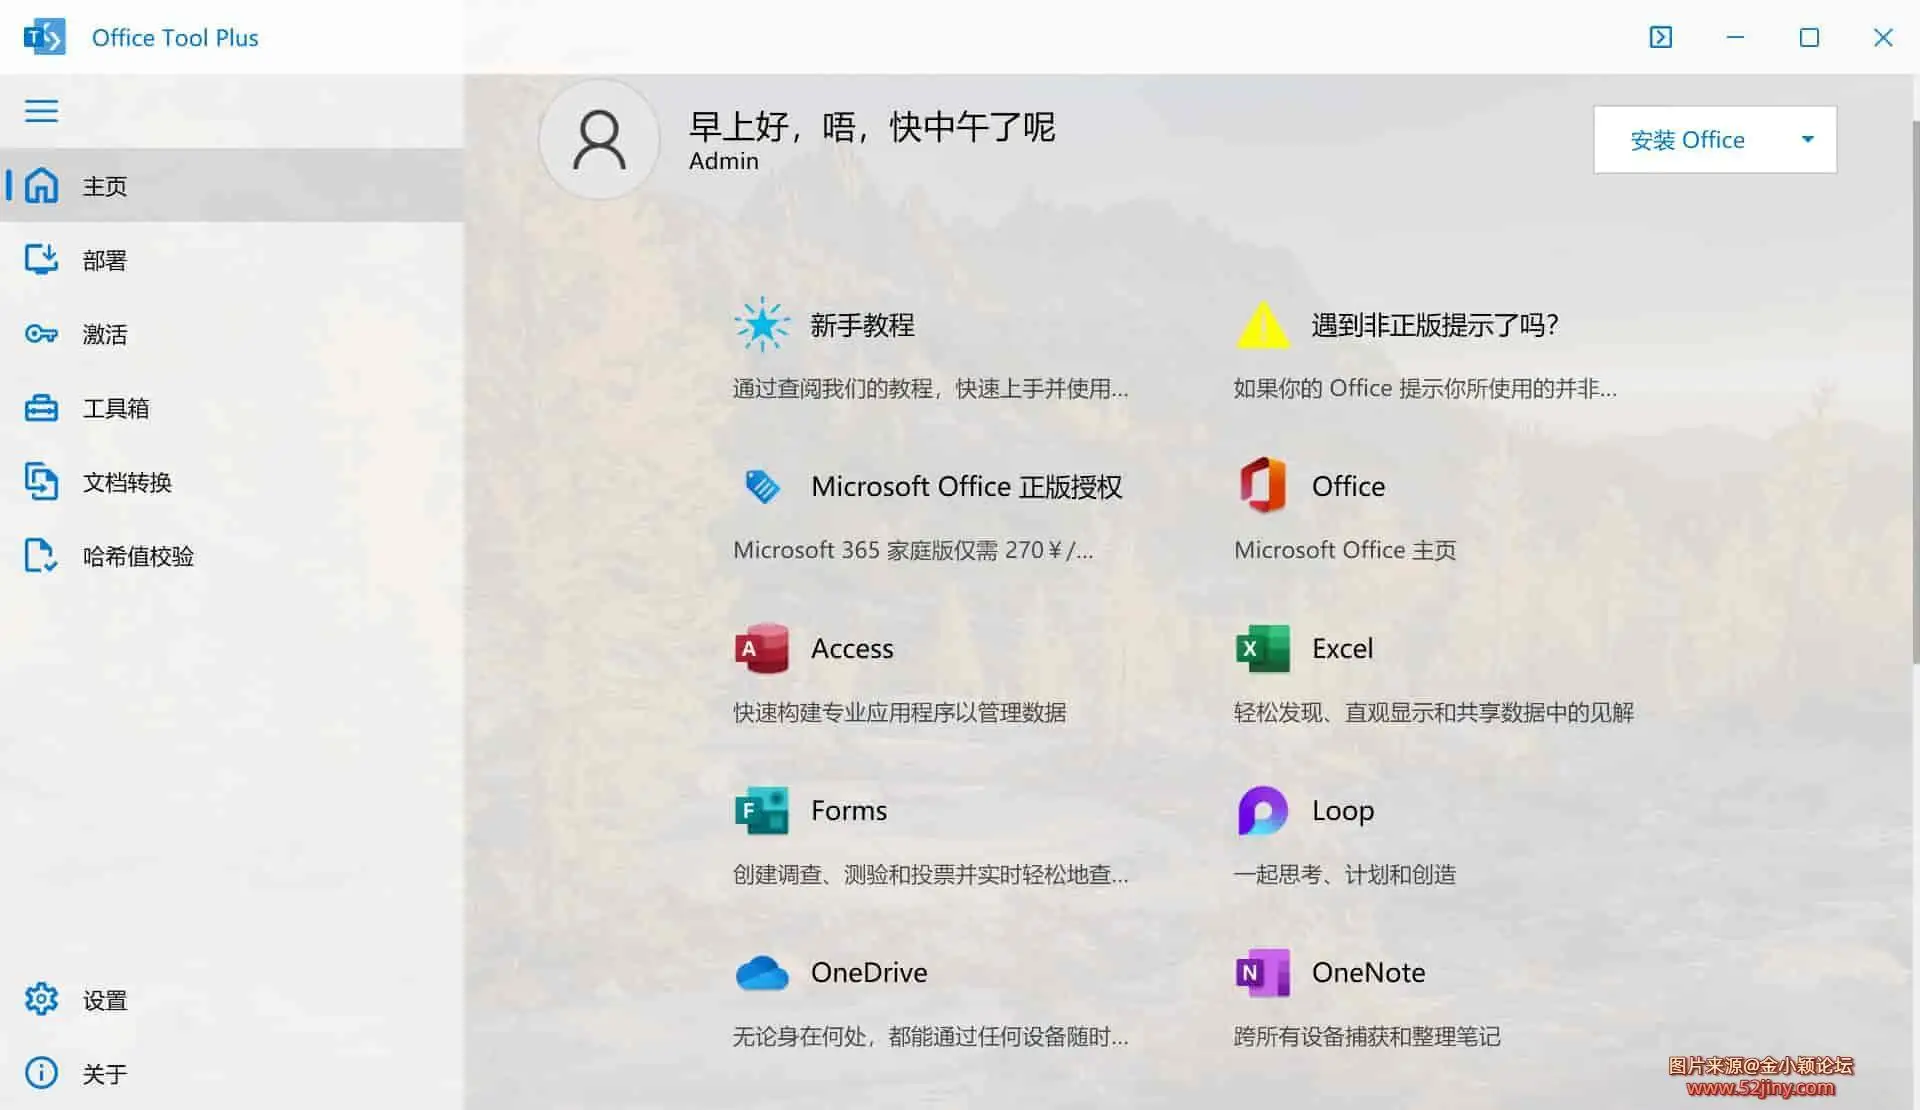Open 设置 at the sidebar bottom
This screenshot has width=1920, height=1110.
[104, 1000]
